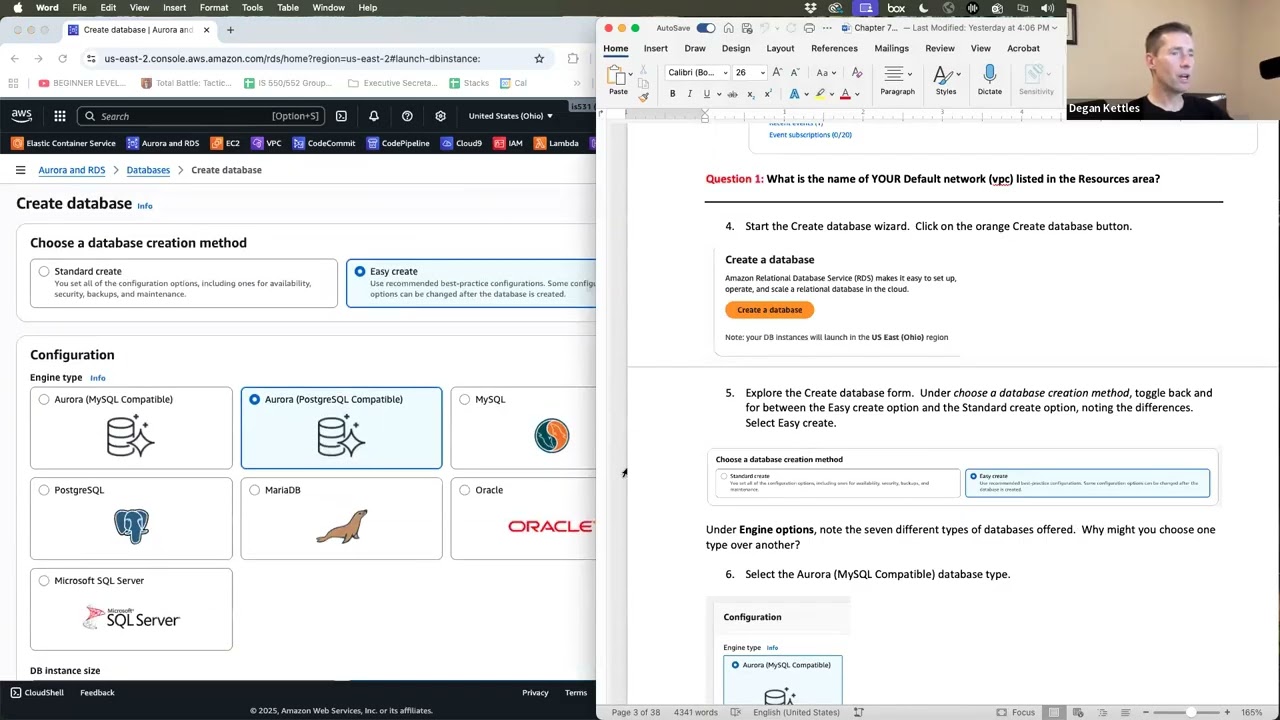1280x720 pixels.
Task: Open CloudShell from the AWS footer
Action: tap(37, 692)
